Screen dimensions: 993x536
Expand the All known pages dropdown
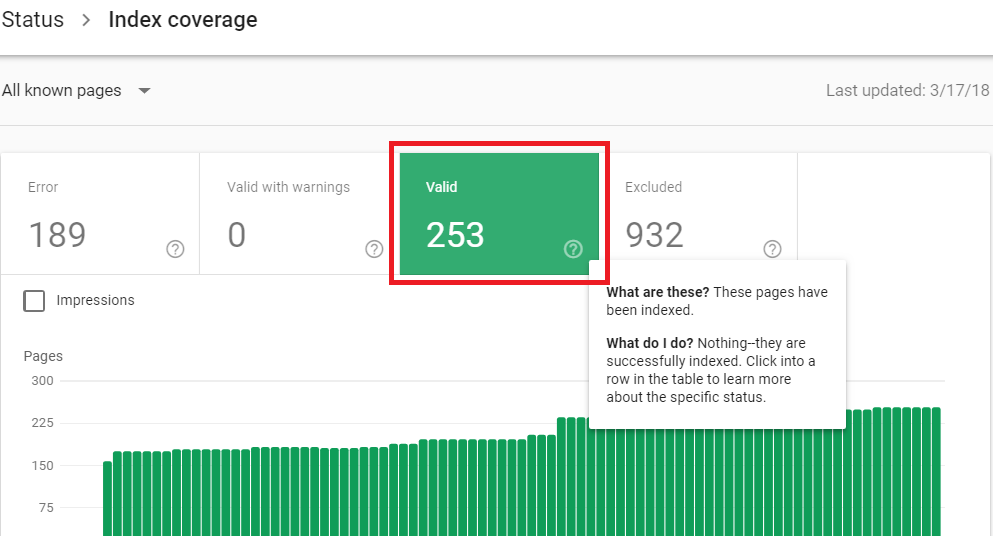77,91
